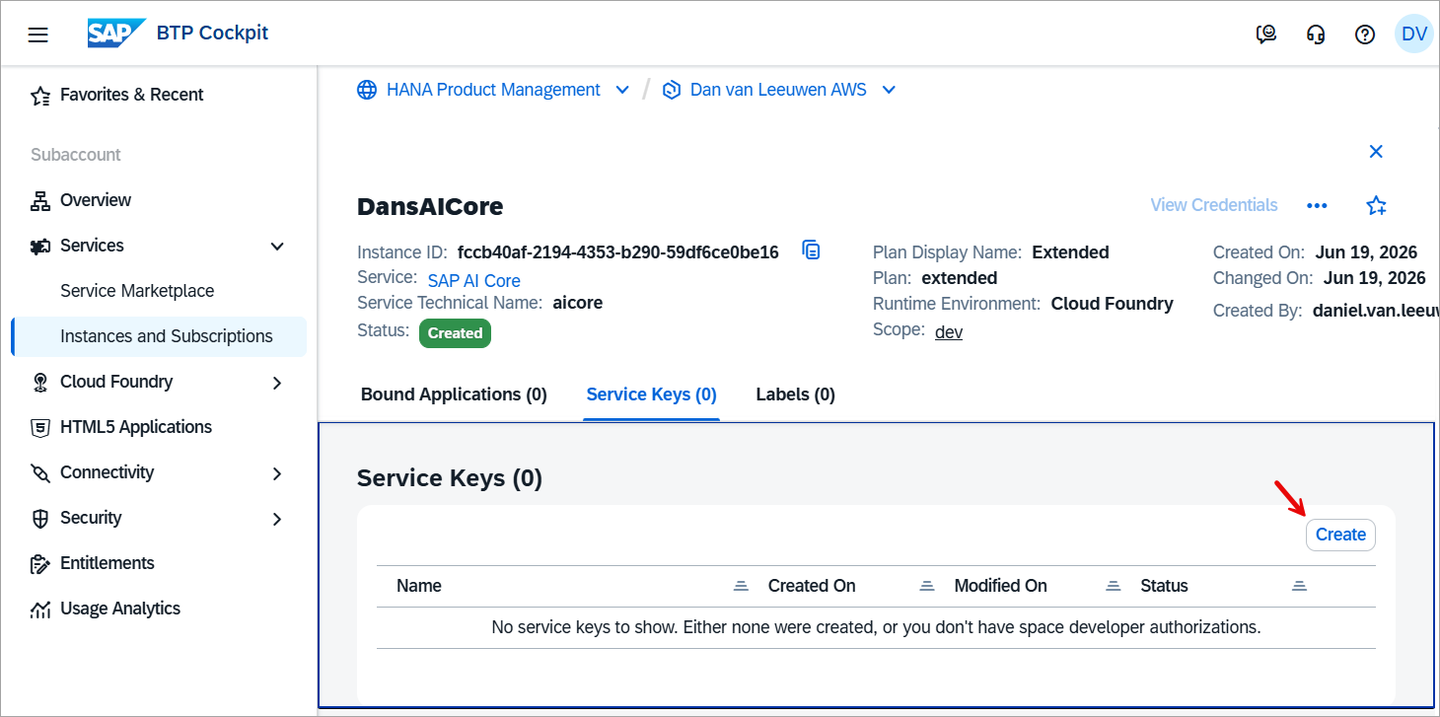Open Favorites & Recent in sidebar
Viewport: 1440px width, 717px height.
[131, 95]
